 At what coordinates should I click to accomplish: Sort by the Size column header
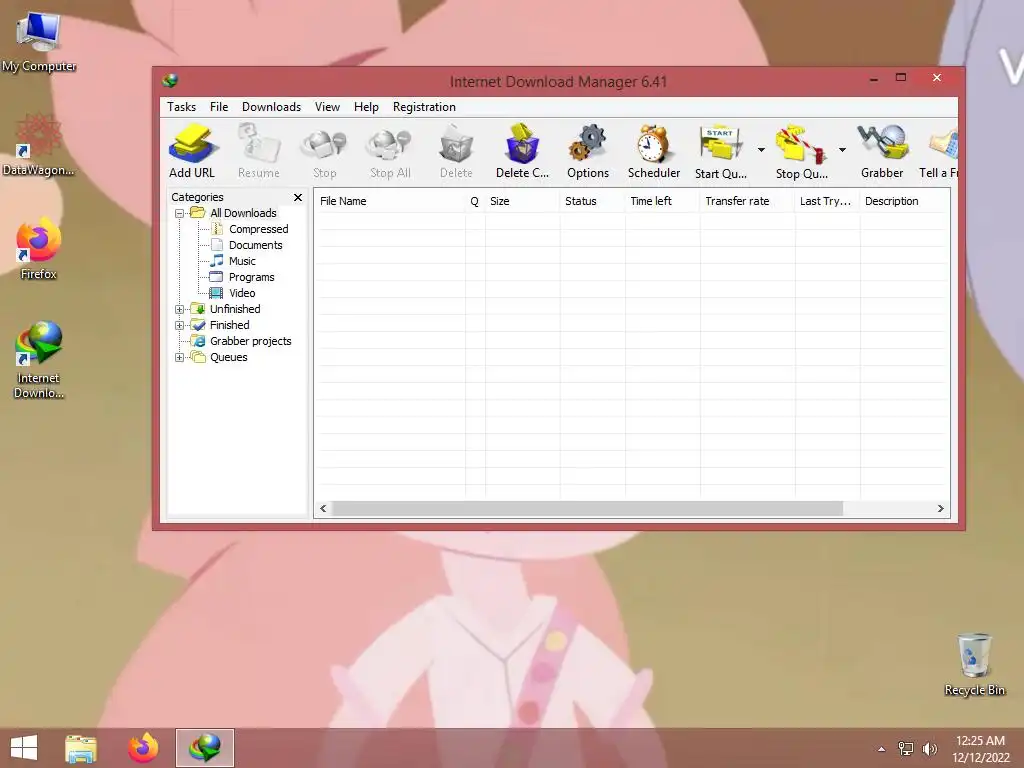[522, 201]
